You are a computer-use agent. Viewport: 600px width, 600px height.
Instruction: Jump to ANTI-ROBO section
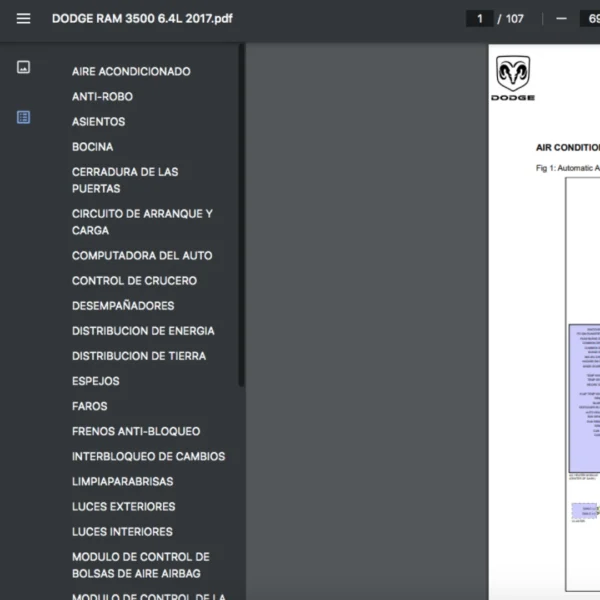point(102,97)
